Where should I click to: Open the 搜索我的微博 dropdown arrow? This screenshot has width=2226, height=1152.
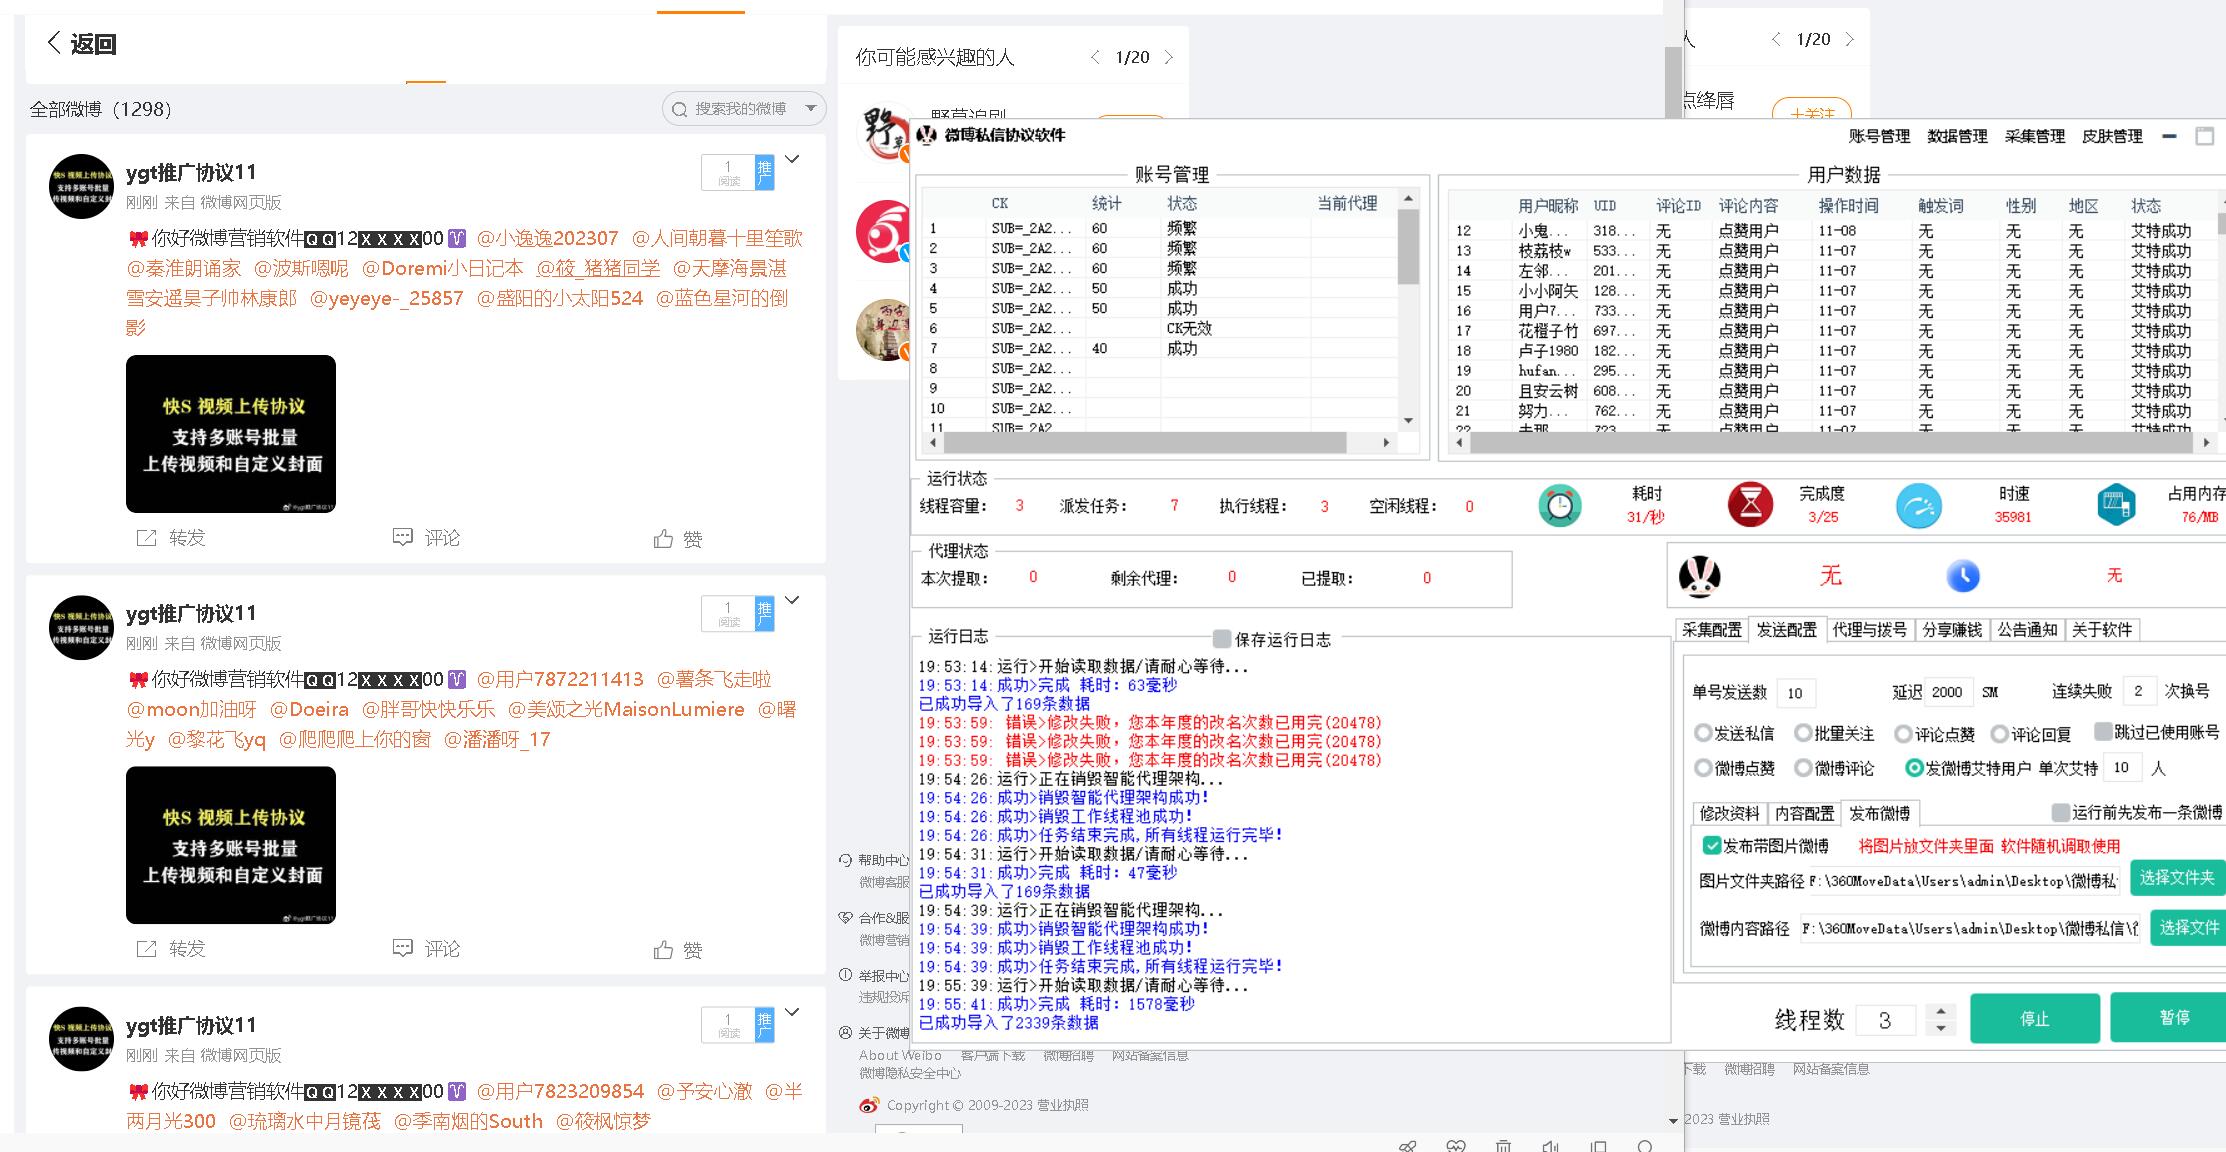click(x=811, y=108)
